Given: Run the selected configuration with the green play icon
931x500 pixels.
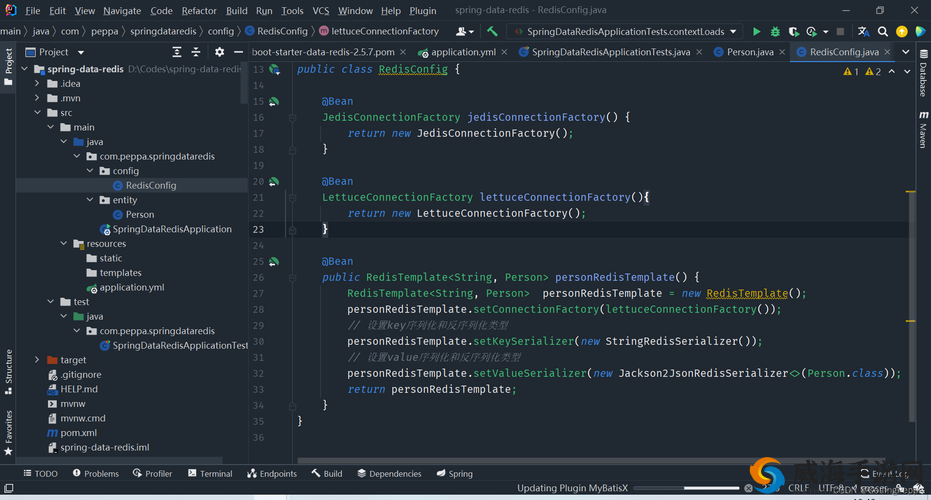Looking at the screenshot, I should 756,31.
